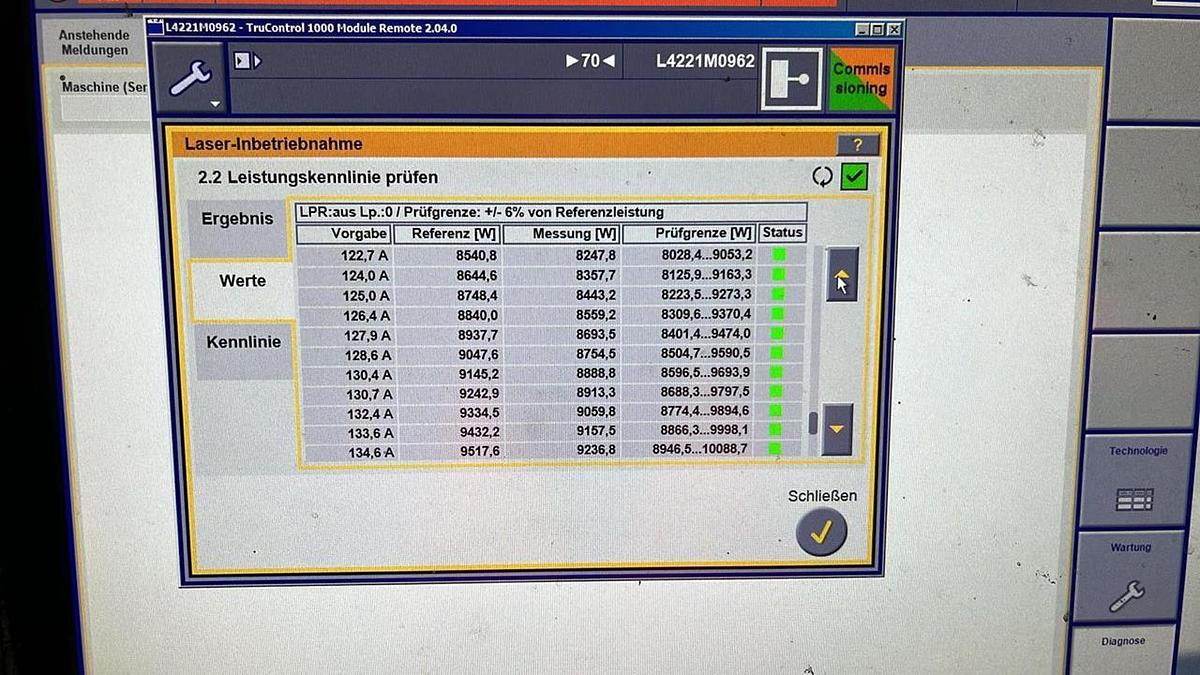Click the green status indicator for 122,7 A
This screenshot has width=1200, height=675.
779,254
